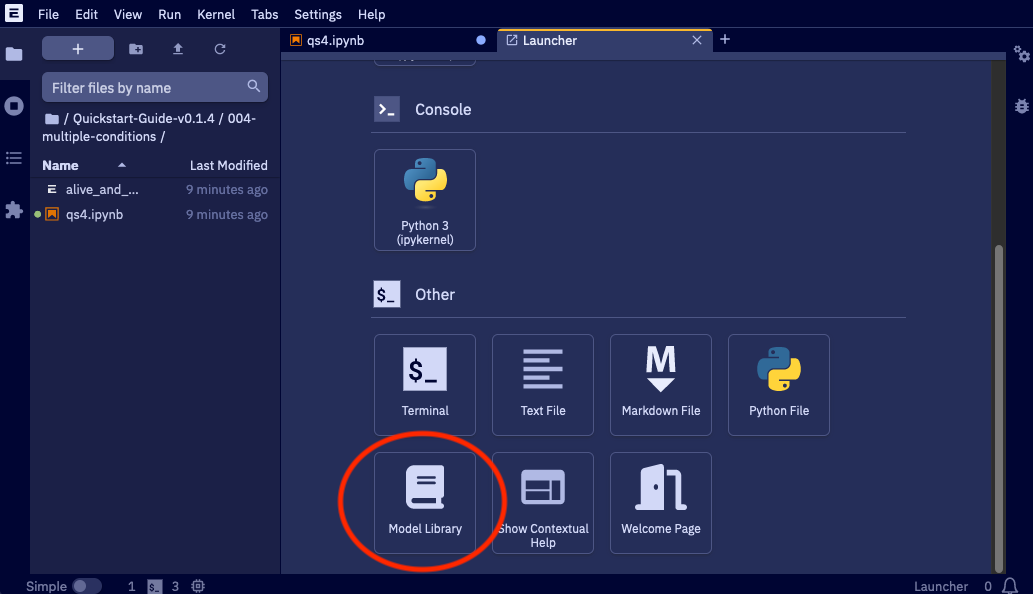Open the Welcome Page card

tap(661, 502)
